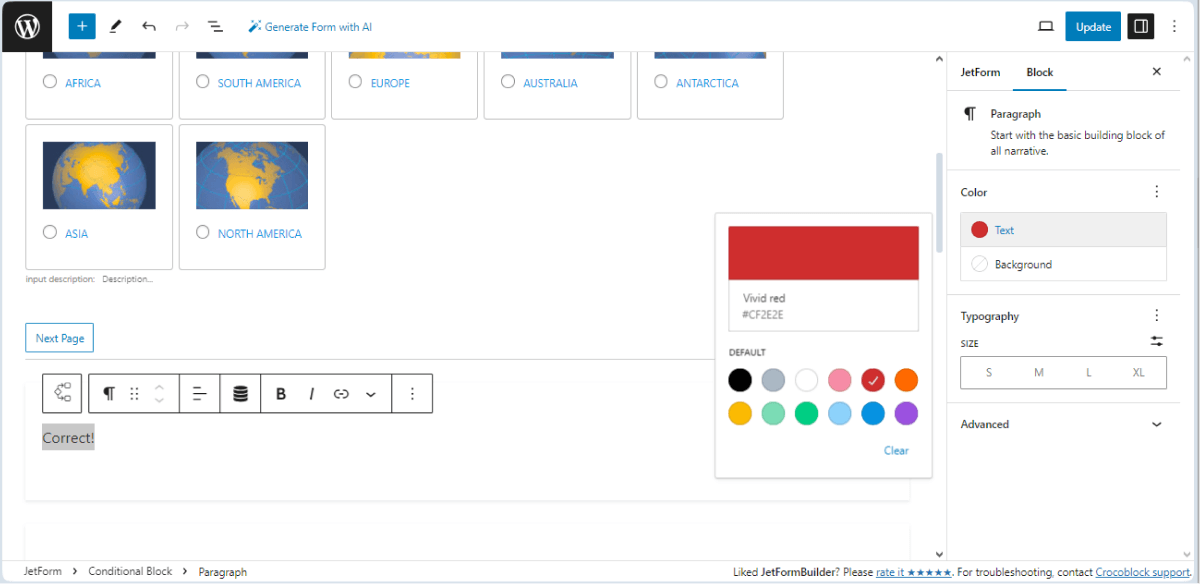Pick the vivid cyan blue swatch
This screenshot has height=584, width=1200.
(873, 413)
